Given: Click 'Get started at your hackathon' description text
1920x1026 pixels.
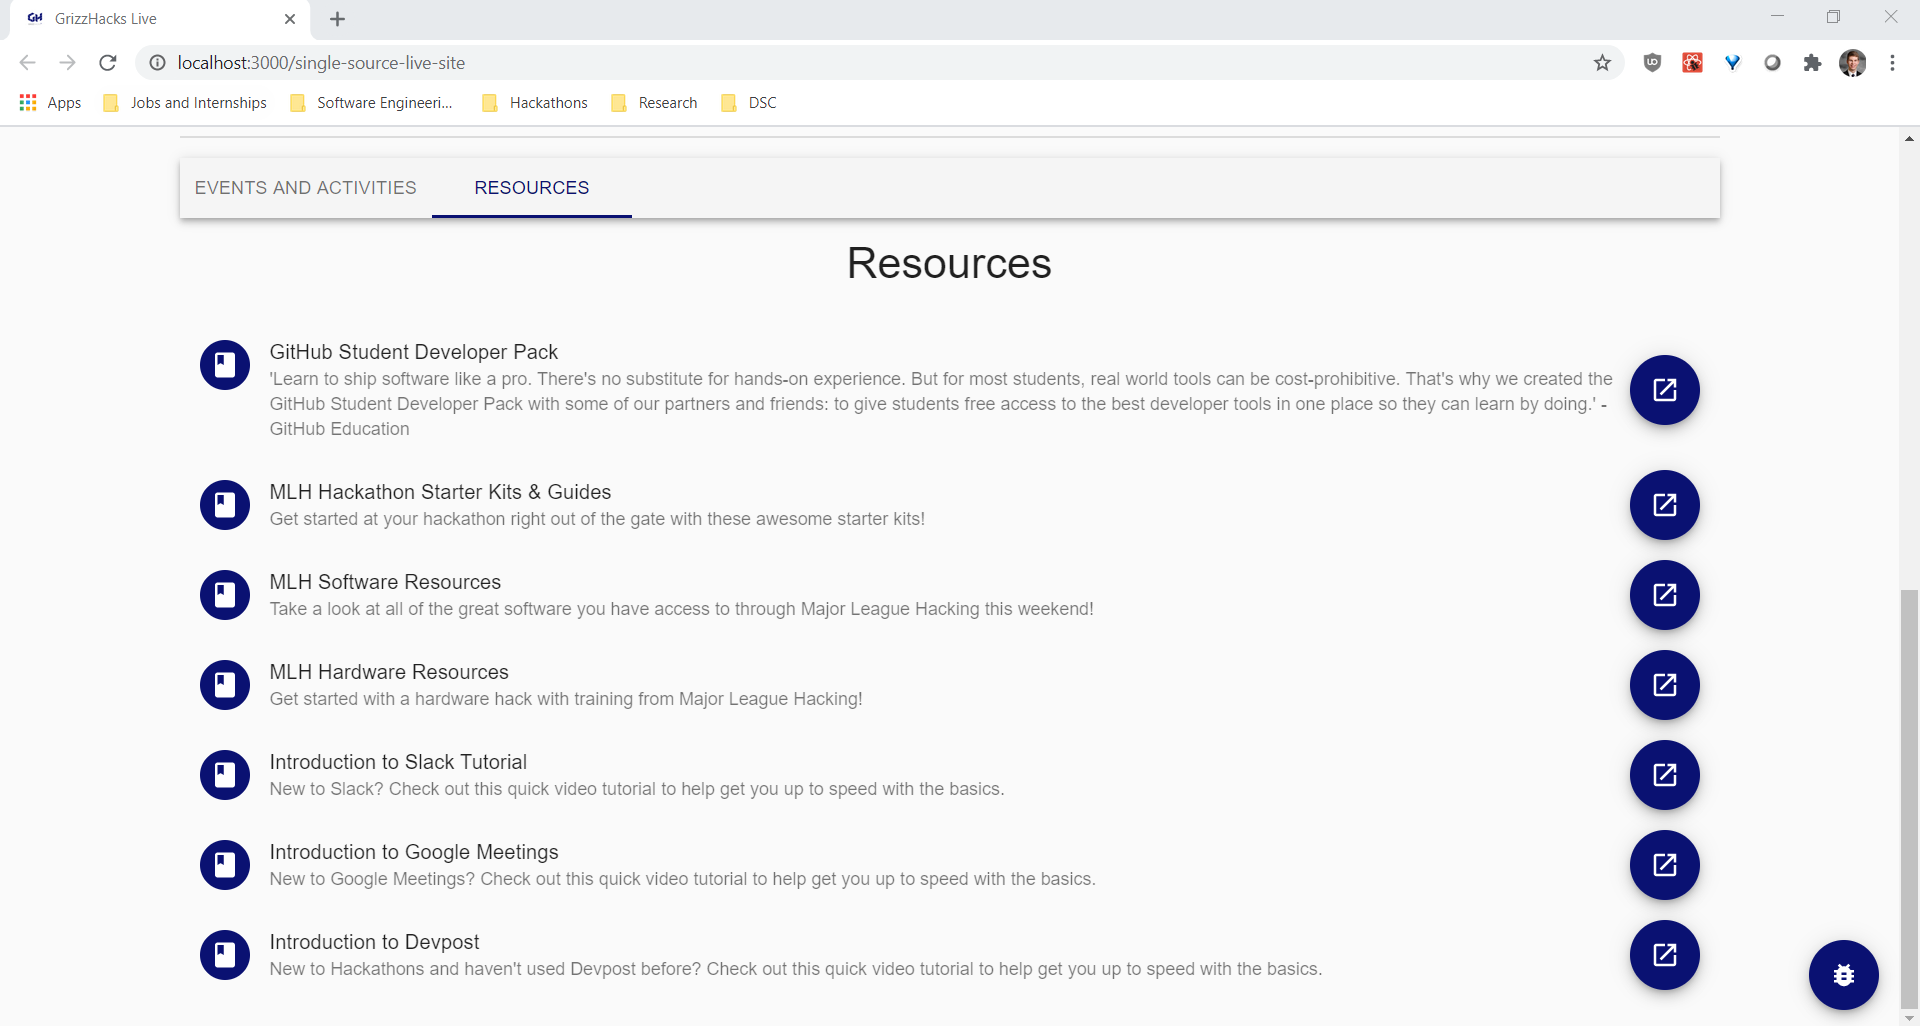Looking at the screenshot, I should (597, 519).
